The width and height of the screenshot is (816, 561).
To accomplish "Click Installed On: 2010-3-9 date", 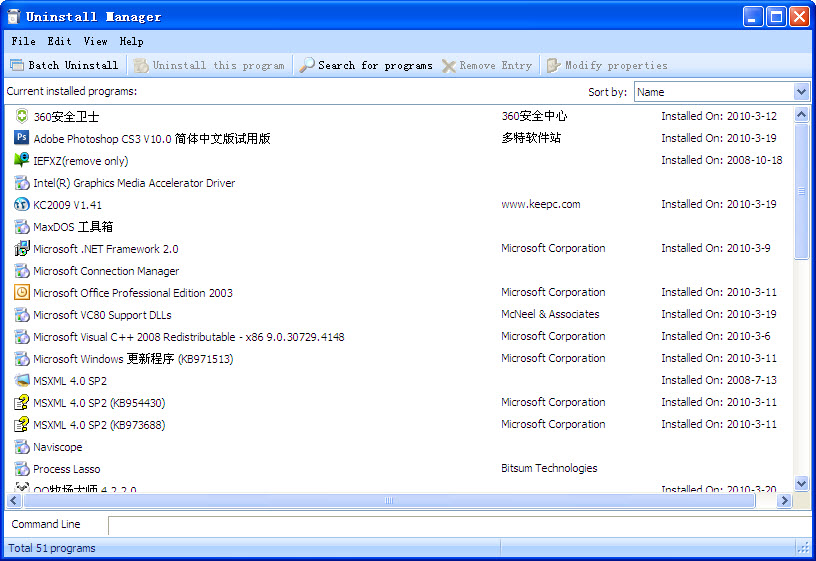I will (716, 248).
